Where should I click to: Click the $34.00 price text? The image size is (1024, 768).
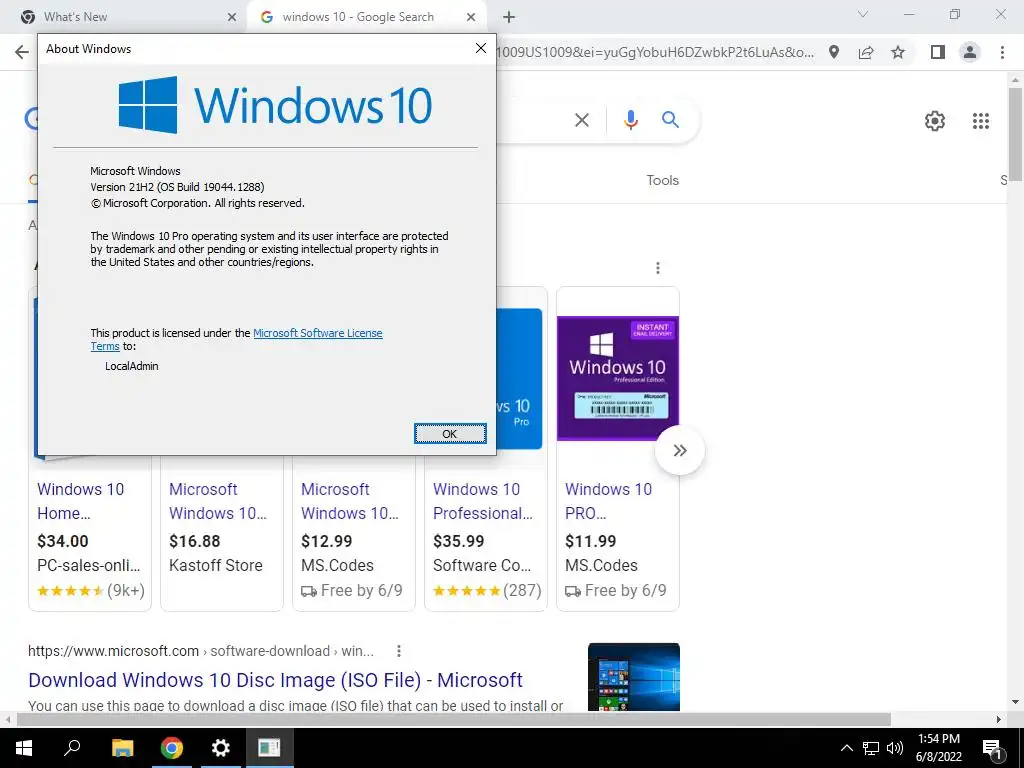click(63, 541)
